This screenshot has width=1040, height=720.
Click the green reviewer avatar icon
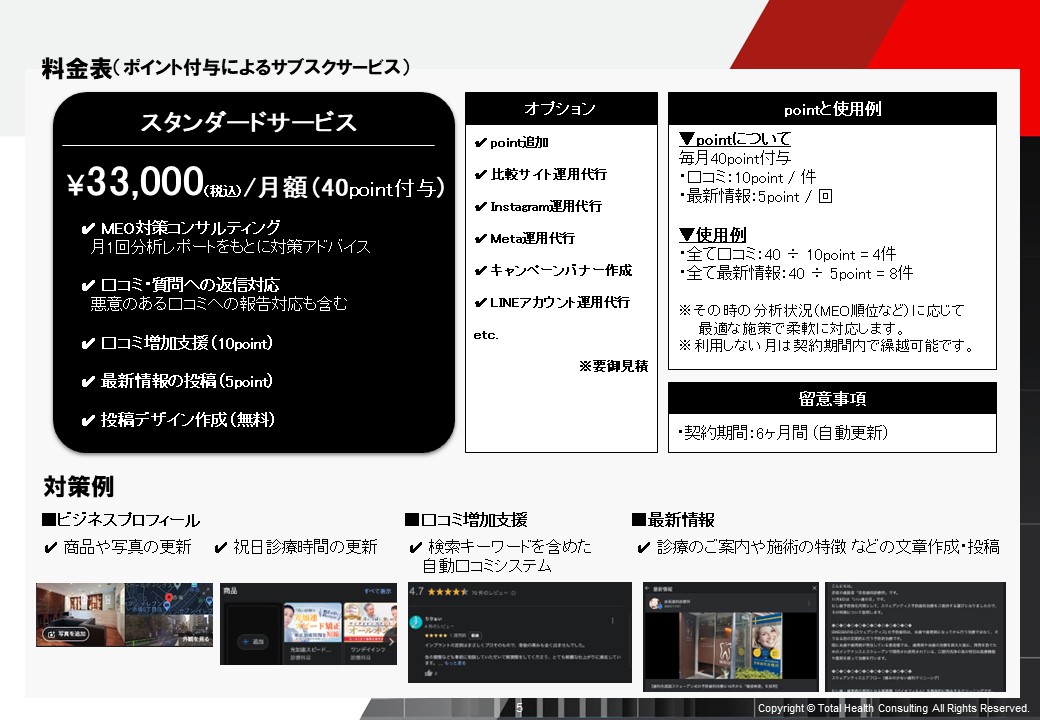(416, 622)
